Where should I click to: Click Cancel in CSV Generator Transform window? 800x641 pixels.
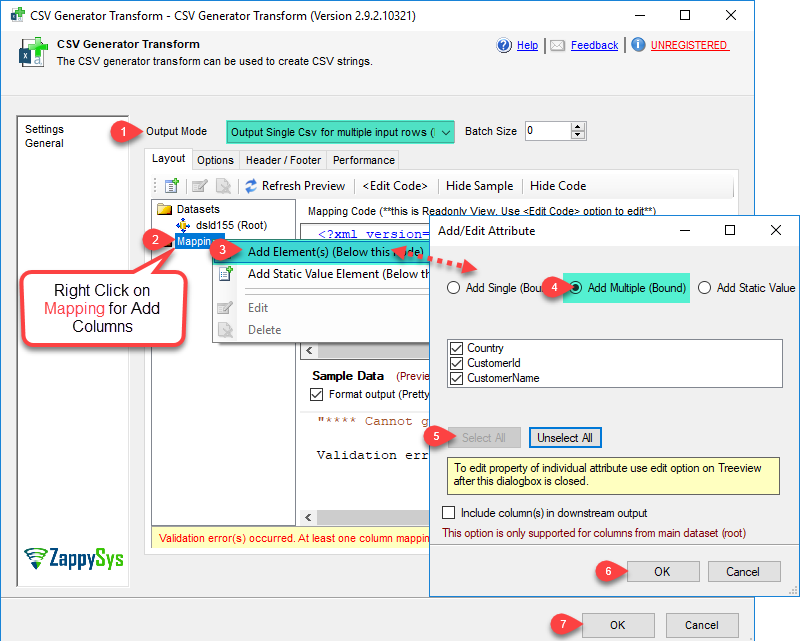[702, 625]
